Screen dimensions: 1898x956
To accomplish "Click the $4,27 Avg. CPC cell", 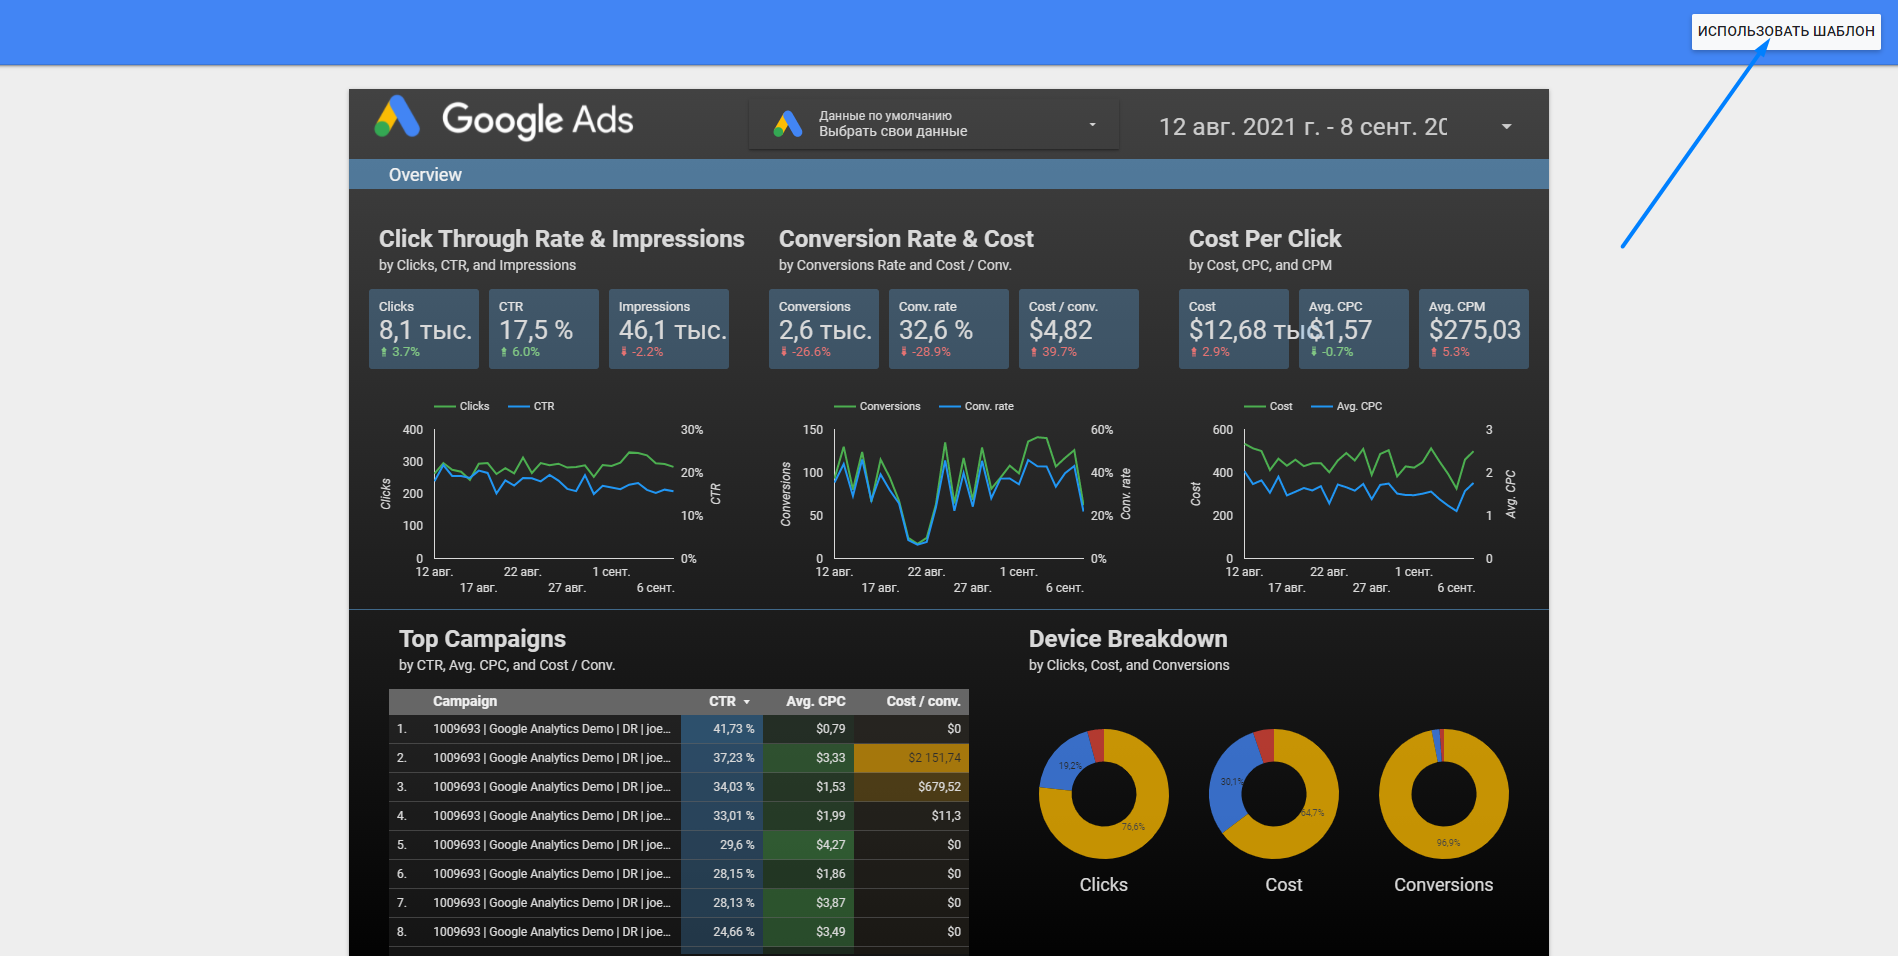I will click(x=808, y=845).
